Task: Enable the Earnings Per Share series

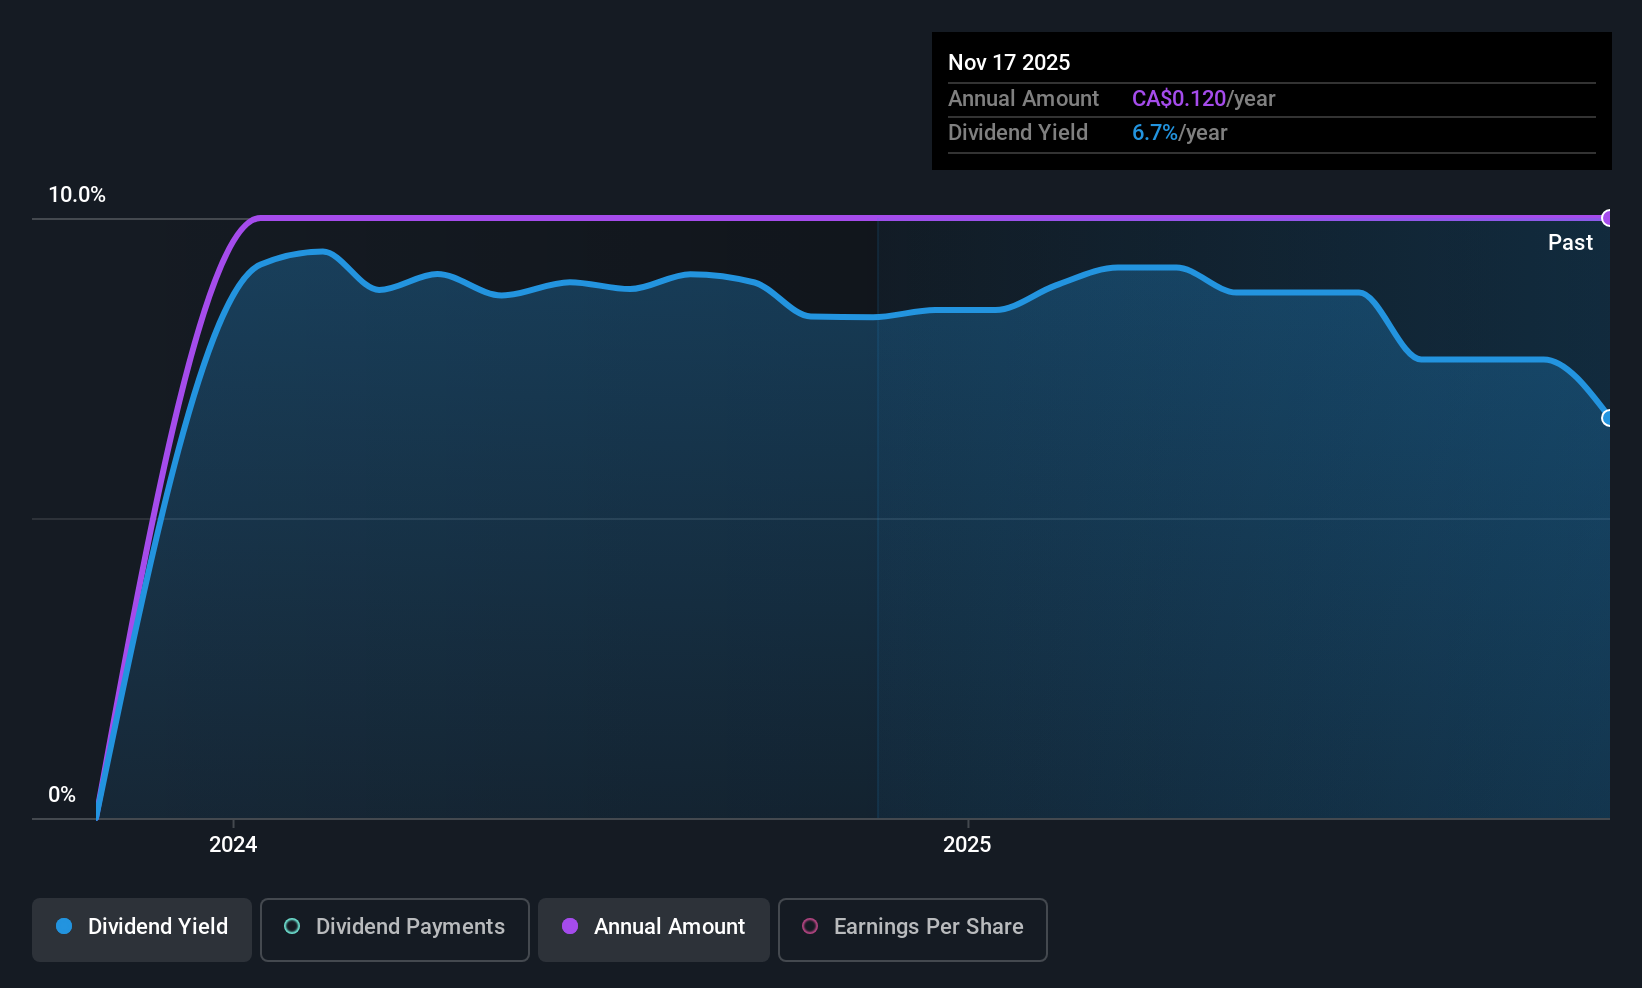Action: click(912, 929)
